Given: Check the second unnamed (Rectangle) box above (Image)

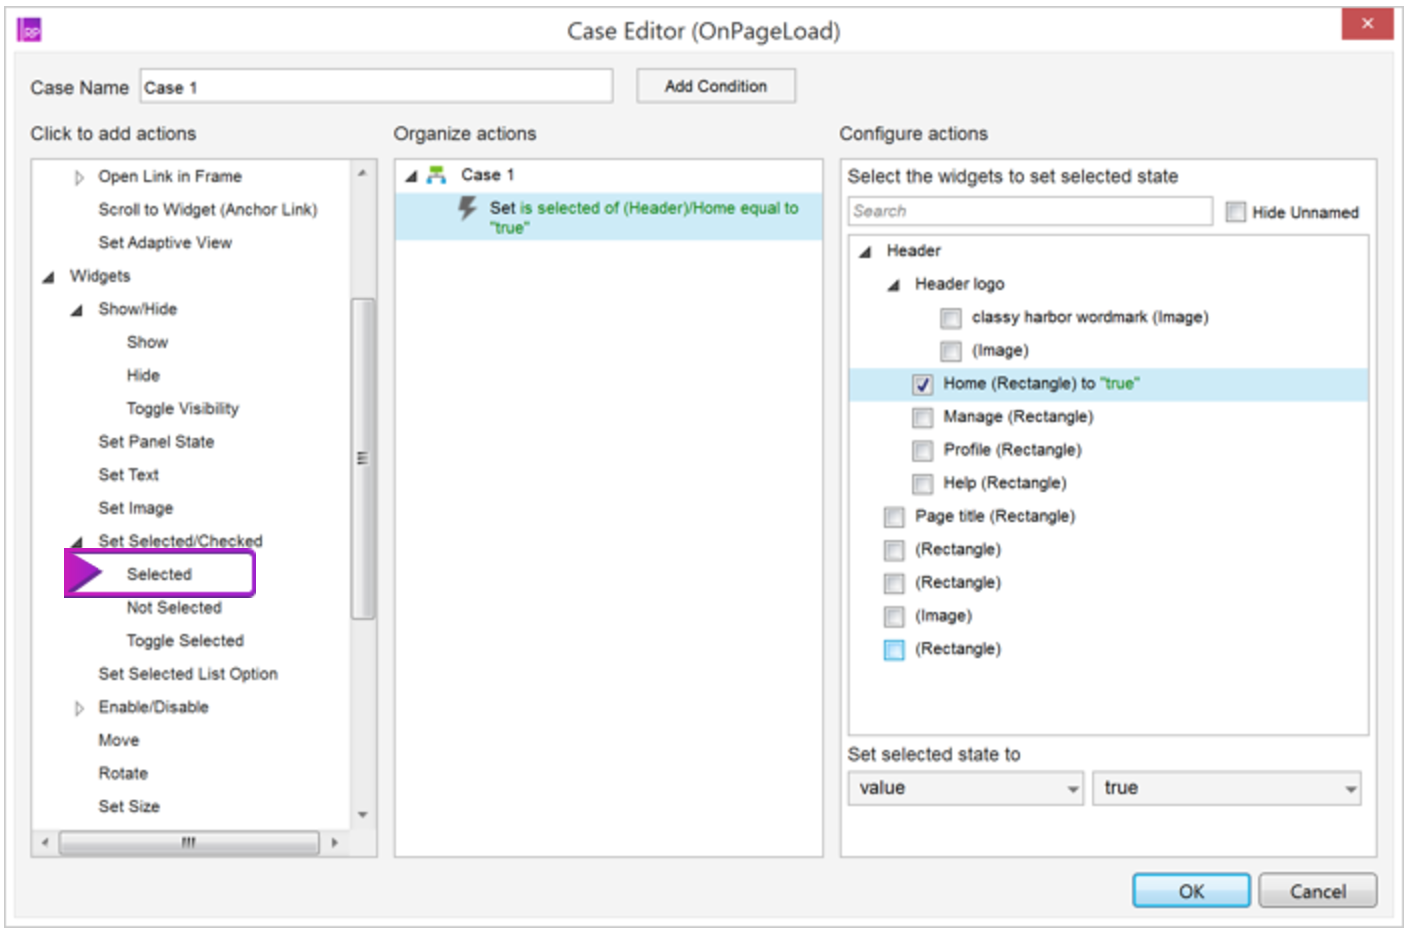Looking at the screenshot, I should pyautogui.click(x=894, y=583).
